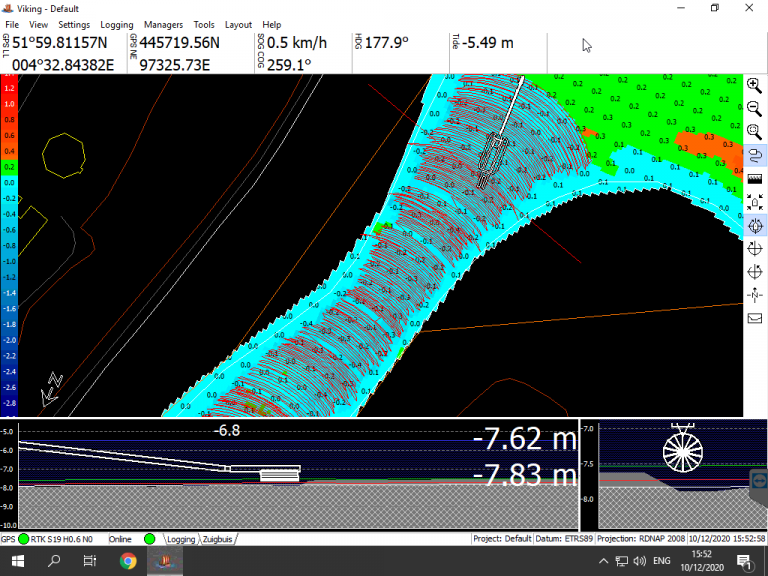Image resolution: width=768 pixels, height=576 pixels.
Task: Switch to the Zuigbuis tab
Action: coord(217,539)
